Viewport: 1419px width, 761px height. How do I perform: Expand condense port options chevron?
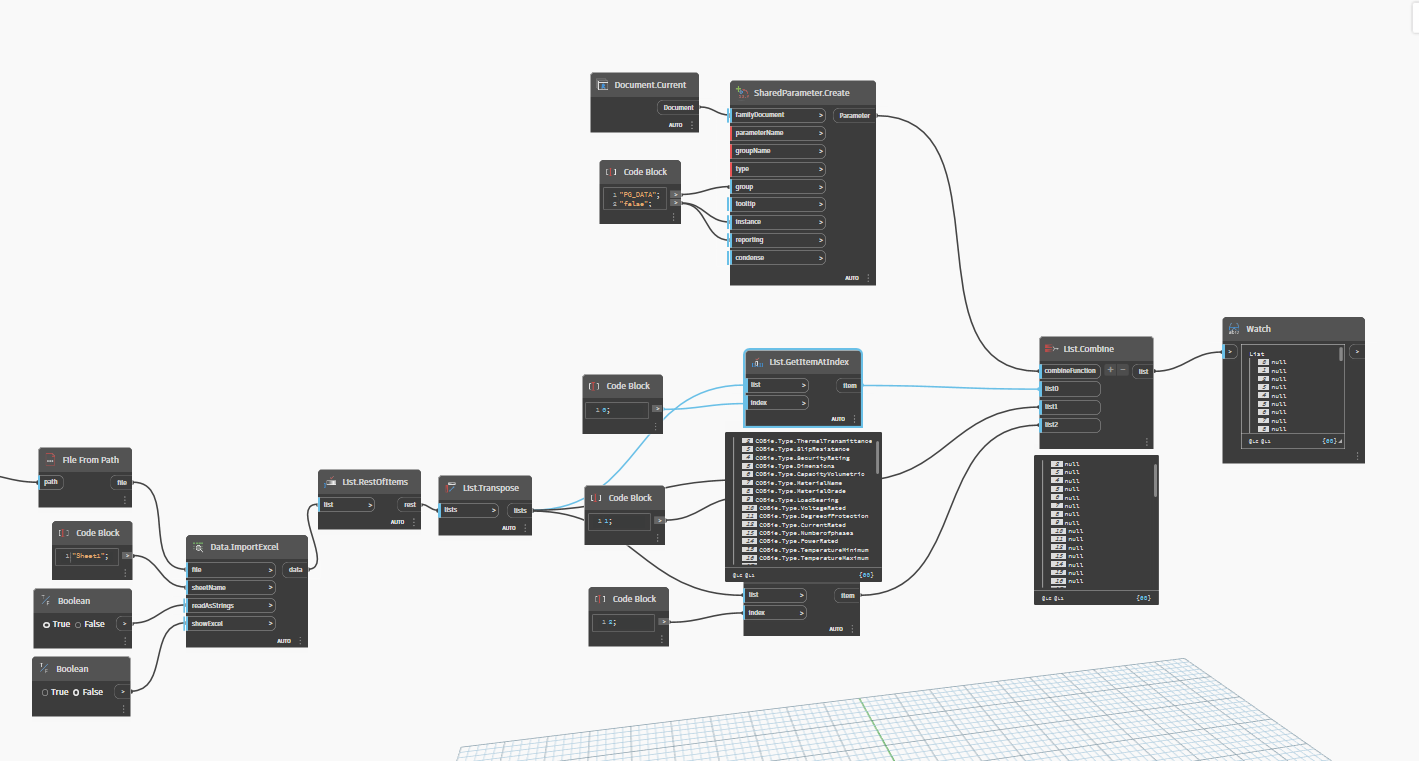pyautogui.click(x=820, y=258)
